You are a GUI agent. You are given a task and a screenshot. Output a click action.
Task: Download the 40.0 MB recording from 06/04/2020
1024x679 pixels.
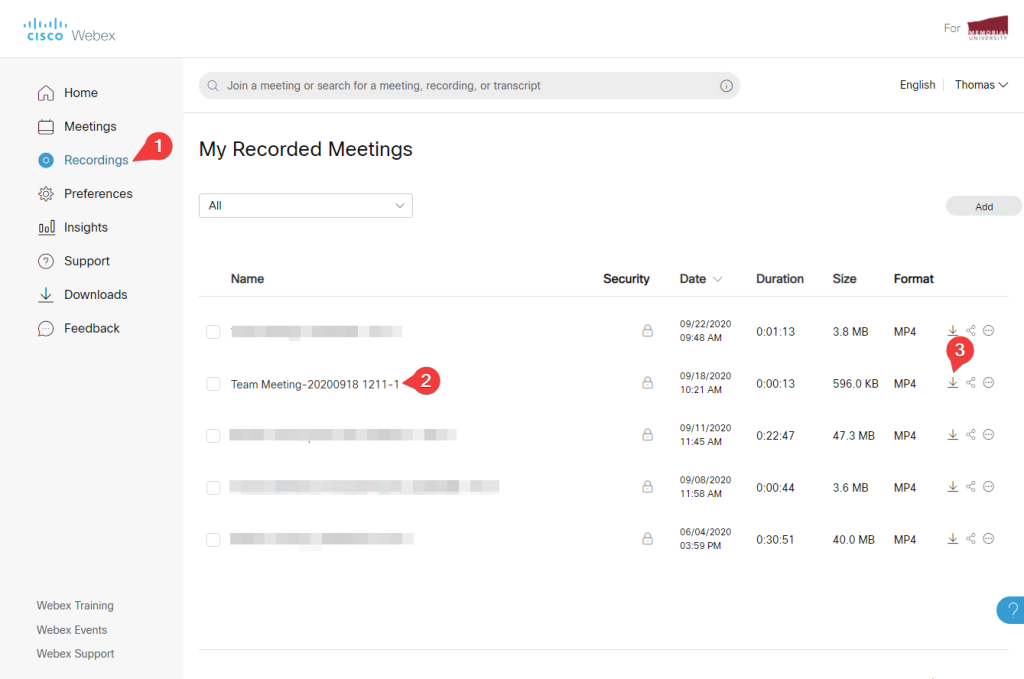click(953, 538)
